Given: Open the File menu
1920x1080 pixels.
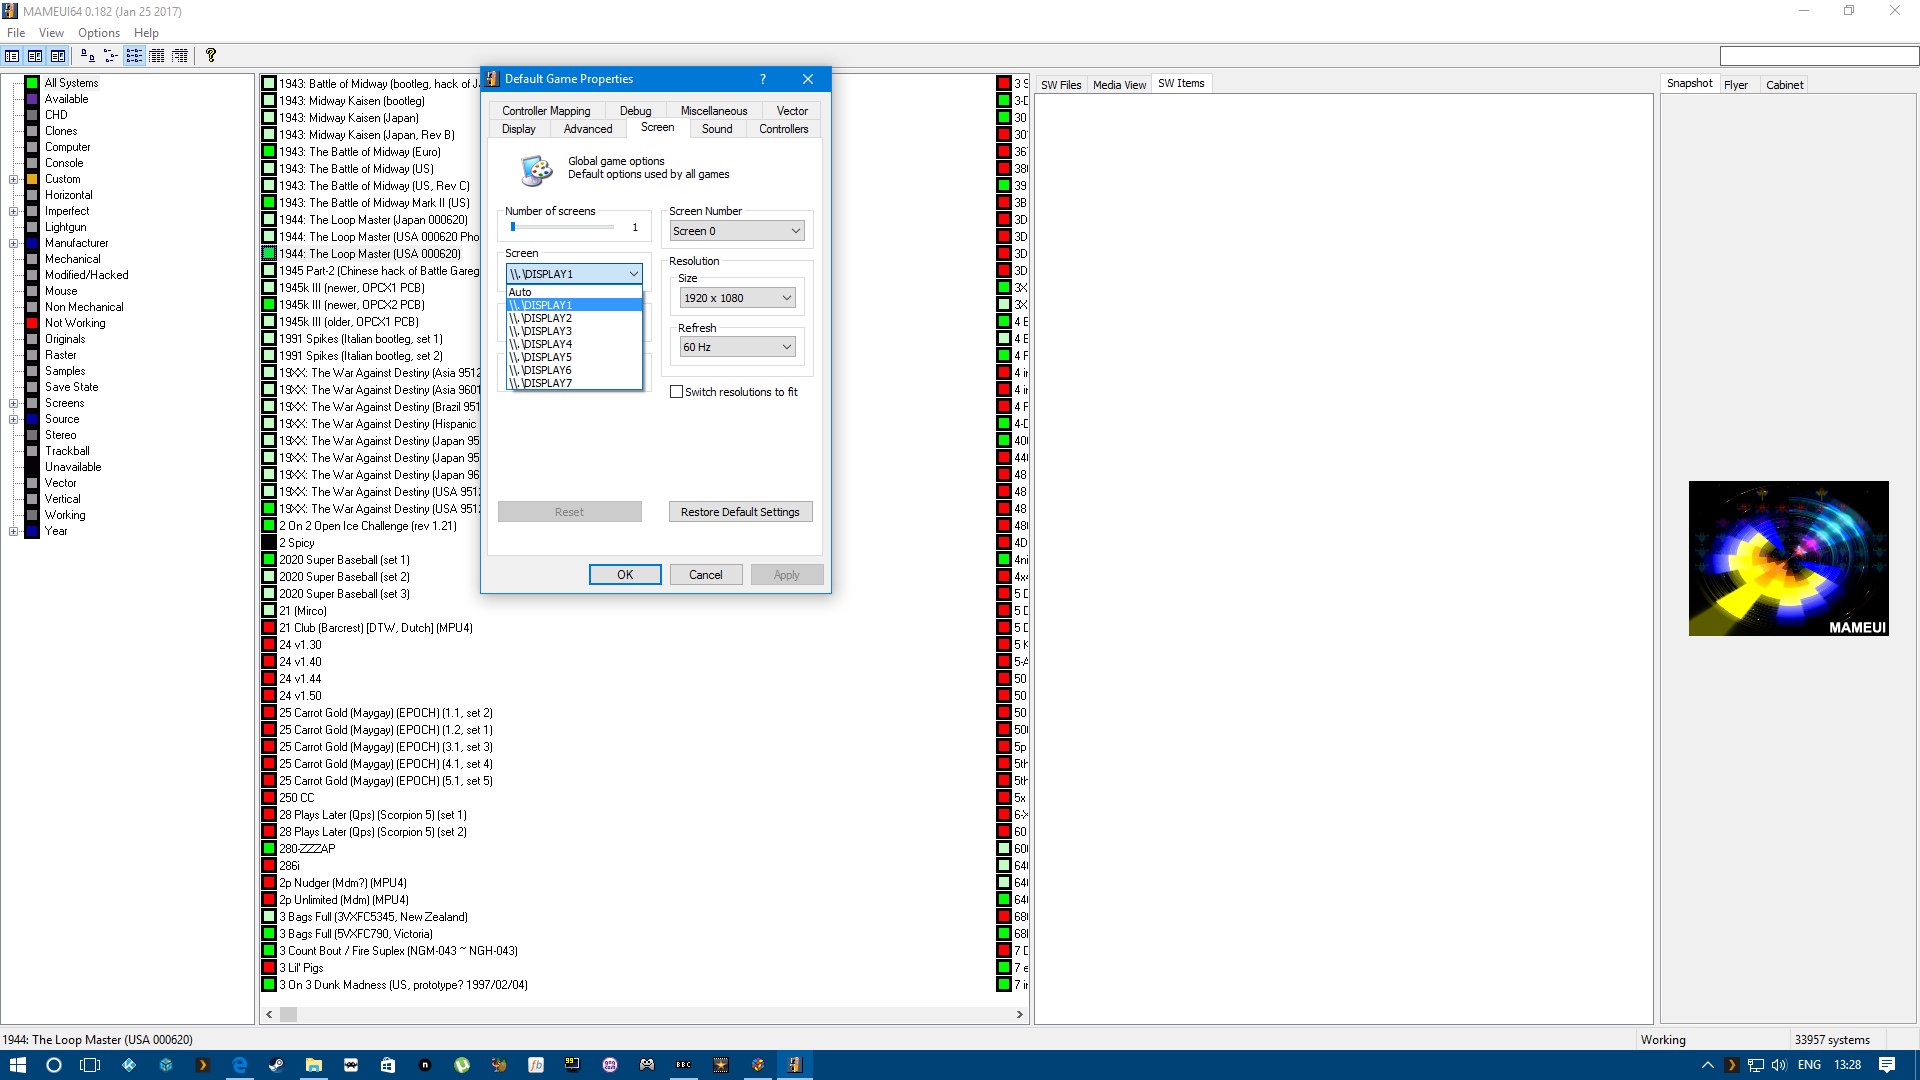Looking at the screenshot, I should point(16,33).
